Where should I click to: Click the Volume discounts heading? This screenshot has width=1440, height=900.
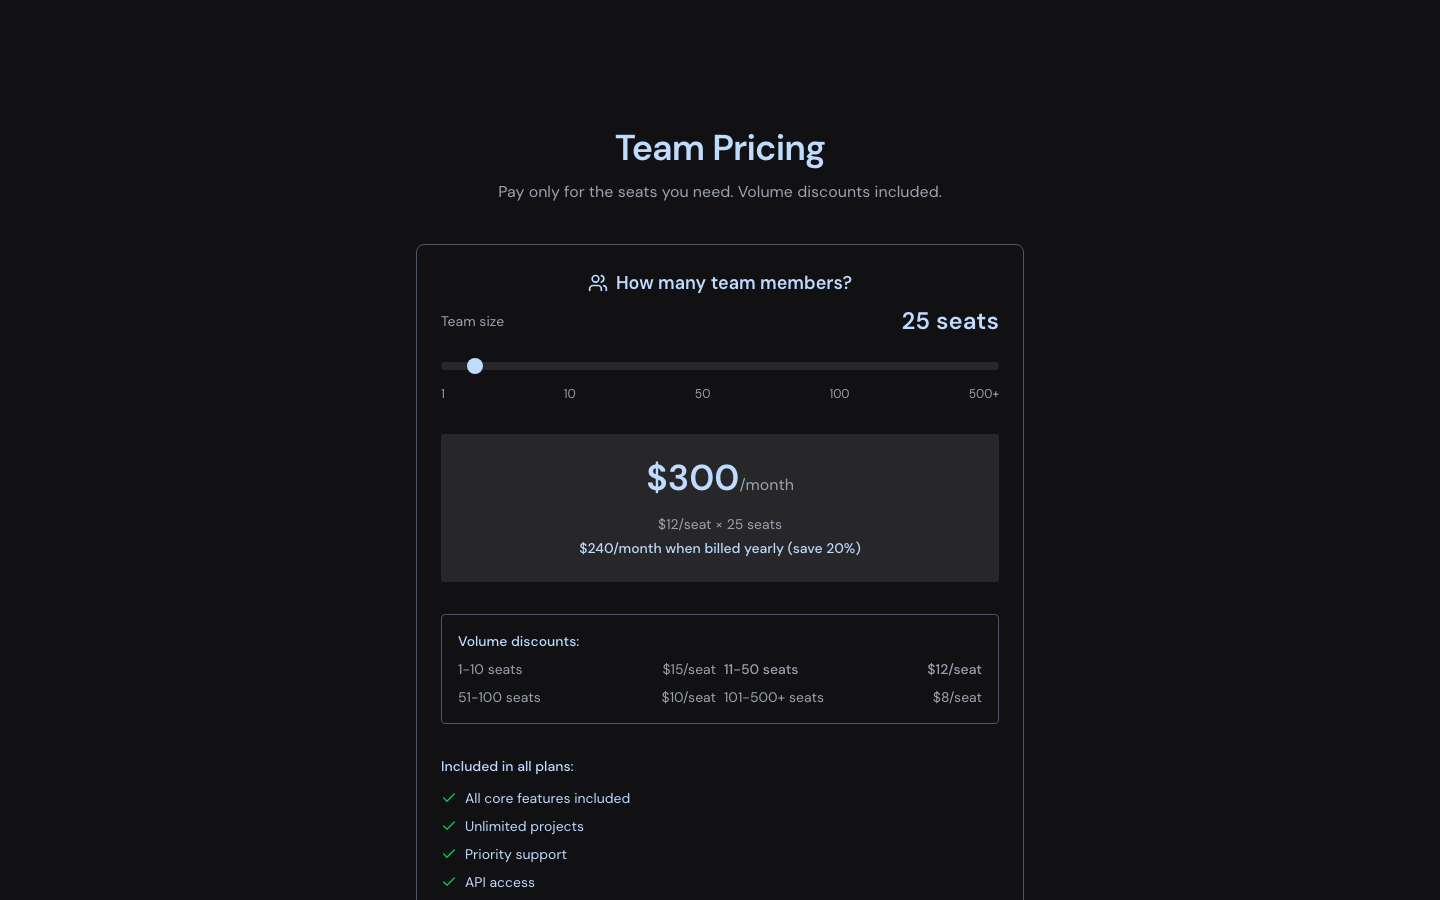point(519,641)
